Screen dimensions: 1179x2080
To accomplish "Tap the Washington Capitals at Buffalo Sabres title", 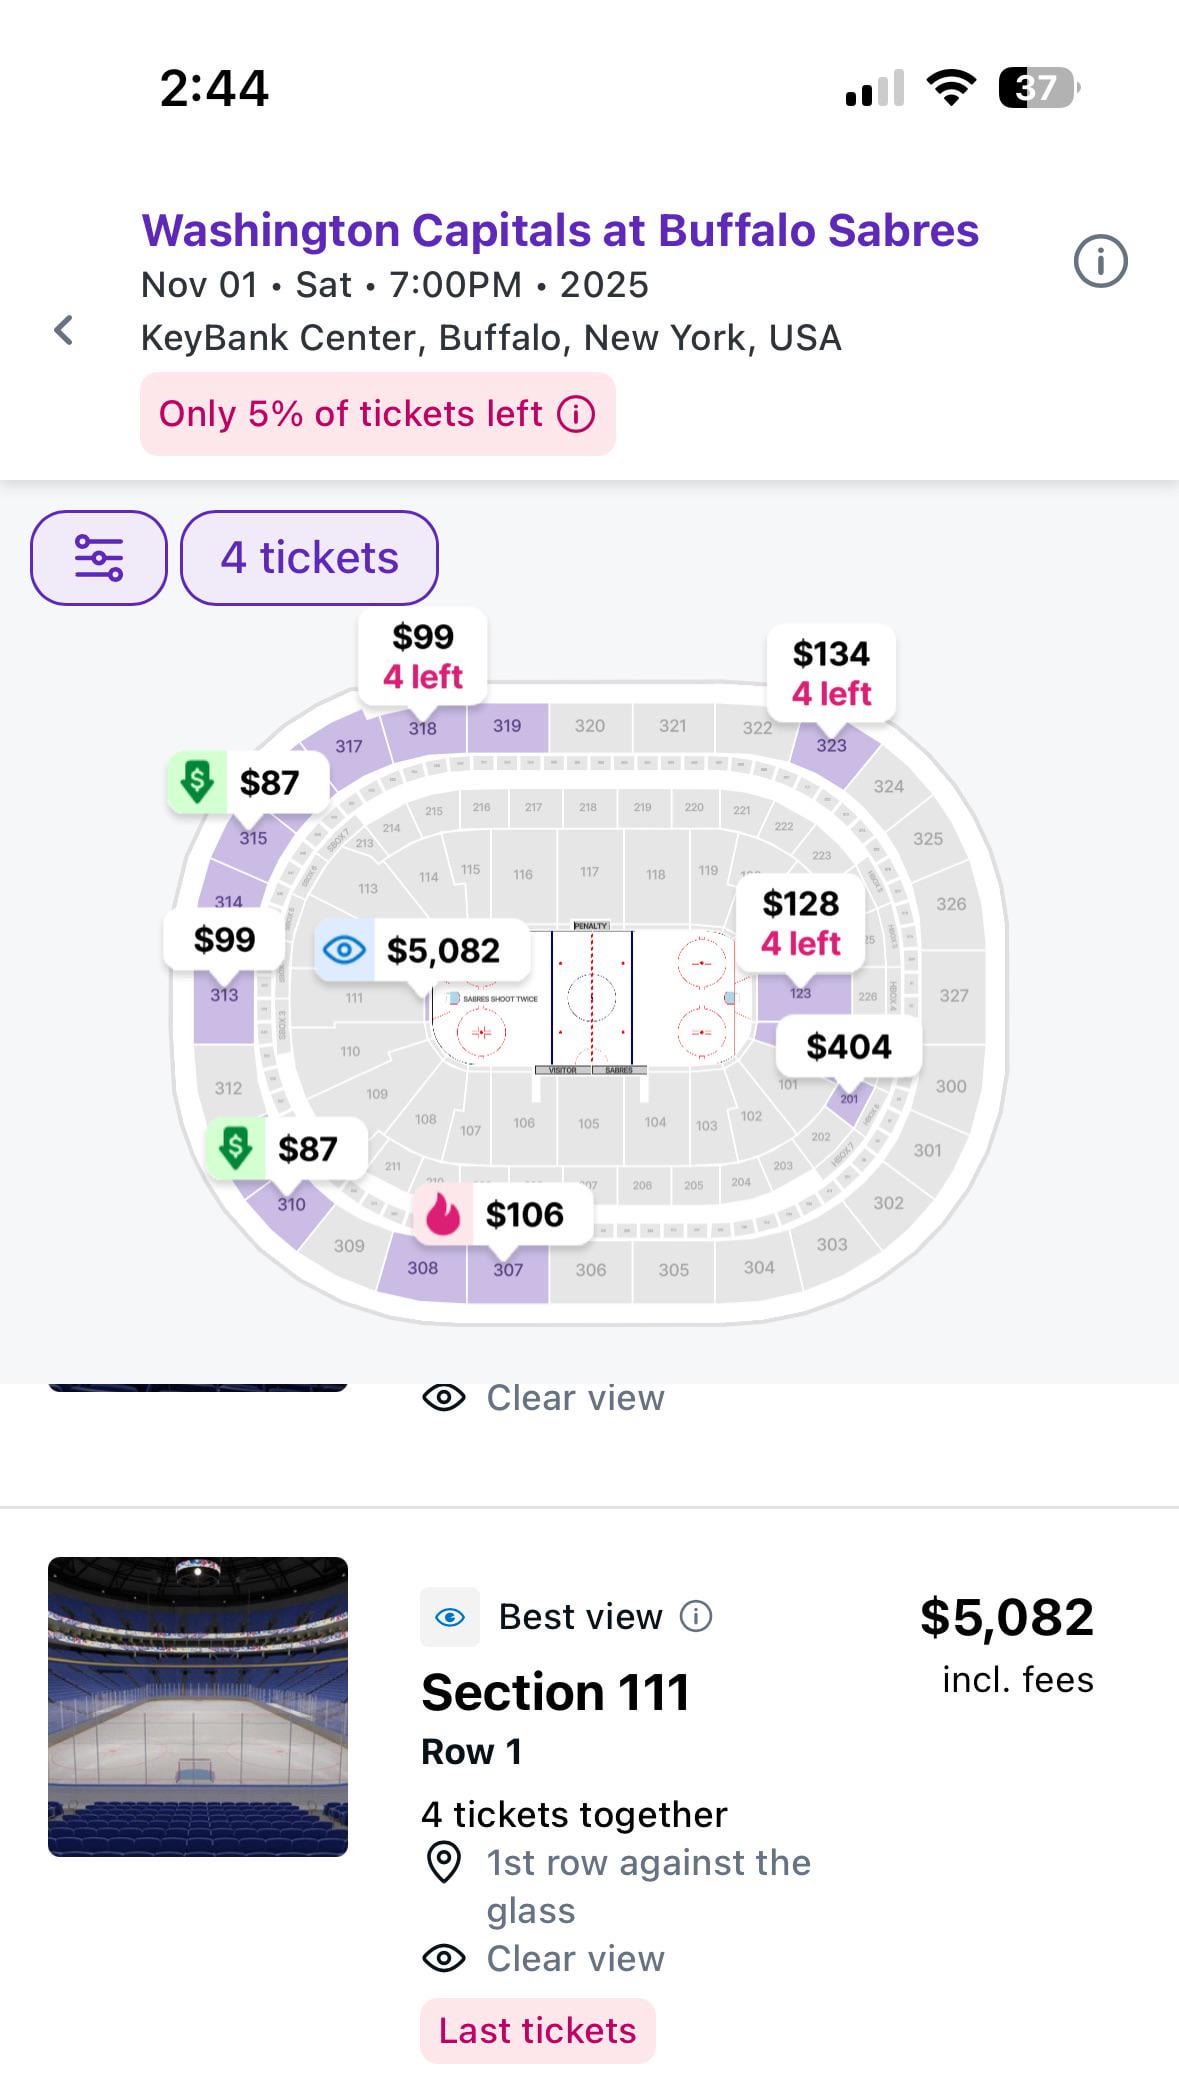I will (x=559, y=230).
